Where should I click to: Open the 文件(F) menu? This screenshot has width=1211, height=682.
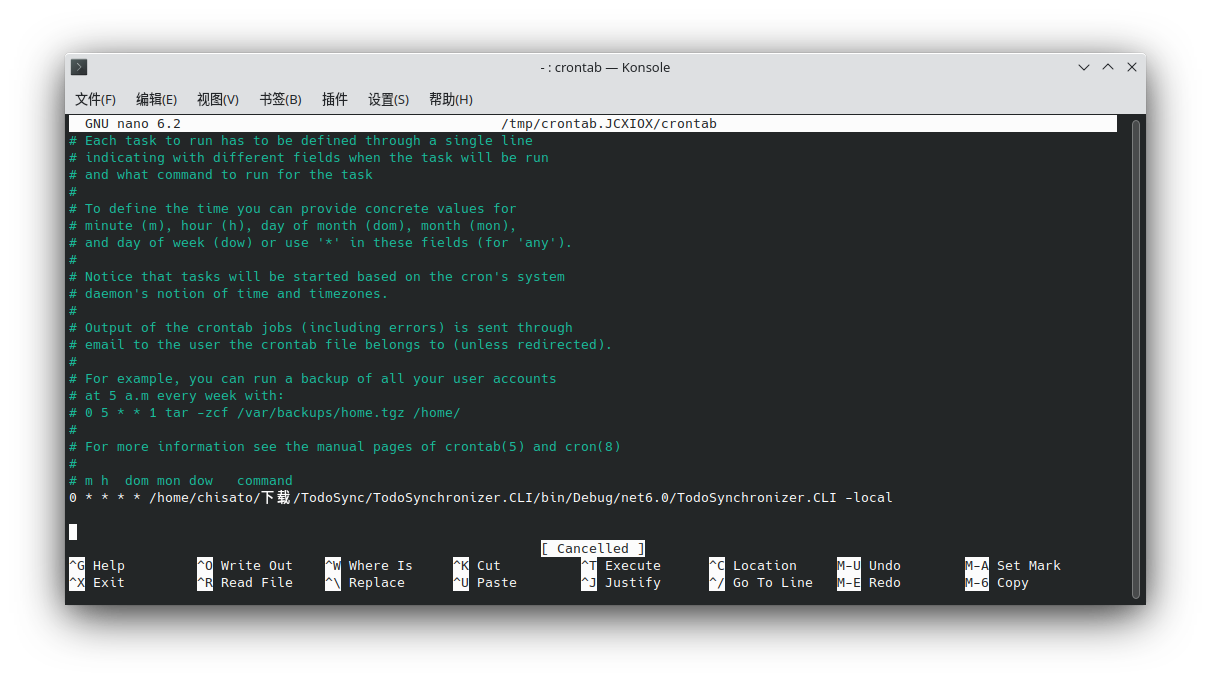[x=95, y=99]
